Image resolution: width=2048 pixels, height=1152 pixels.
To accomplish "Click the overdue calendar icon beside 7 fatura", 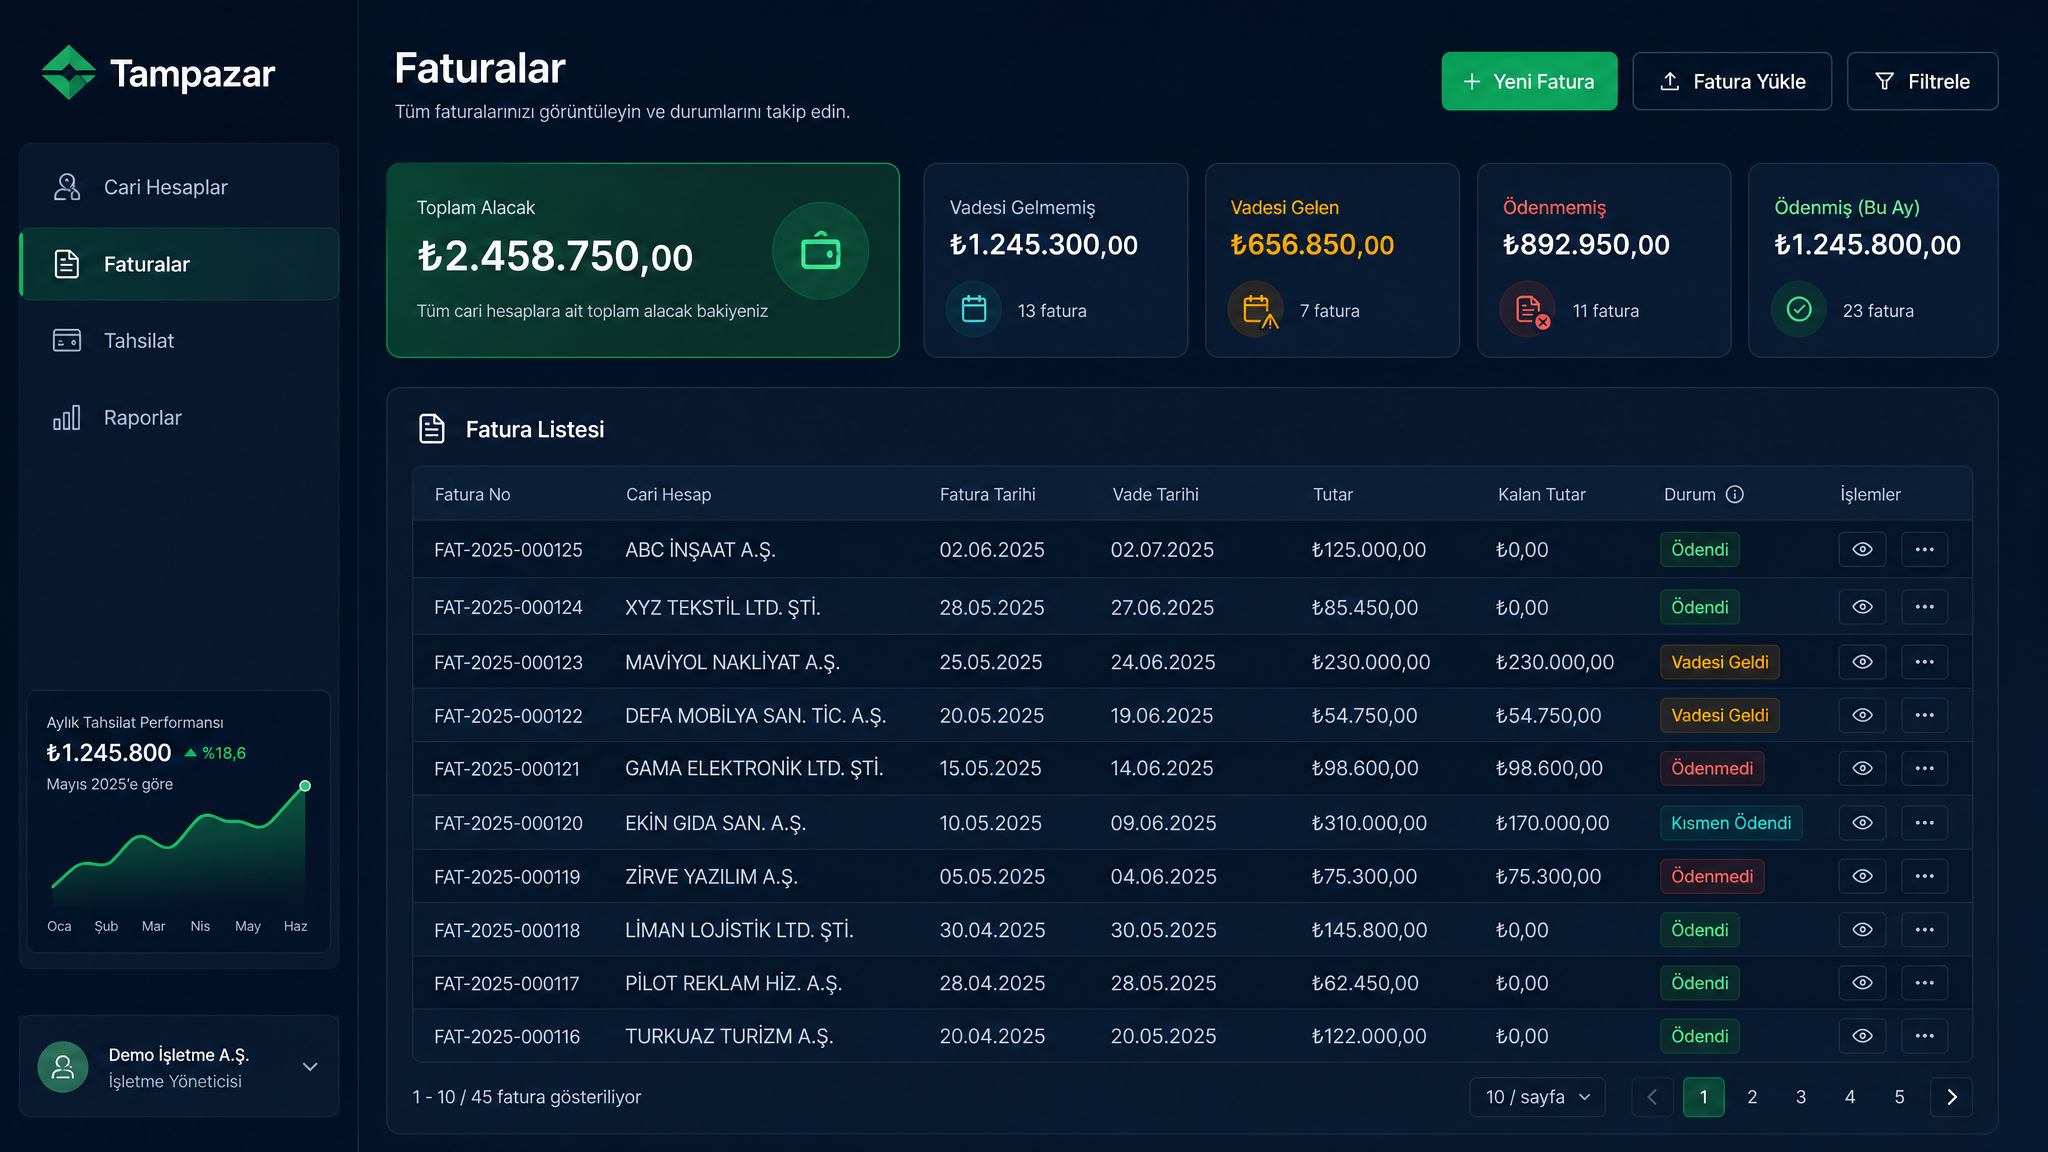I will [1256, 309].
